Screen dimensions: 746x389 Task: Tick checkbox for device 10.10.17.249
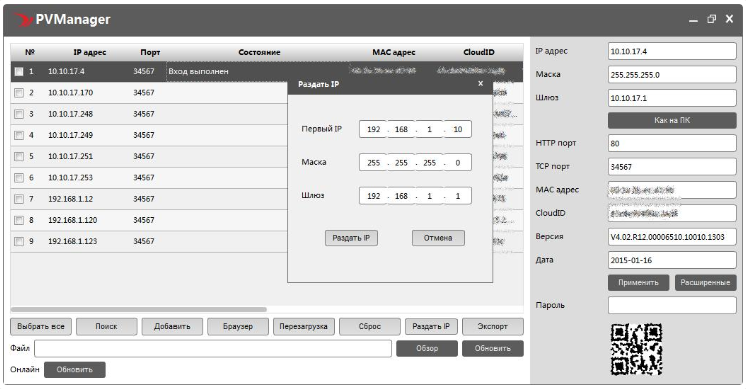[x=19, y=135]
